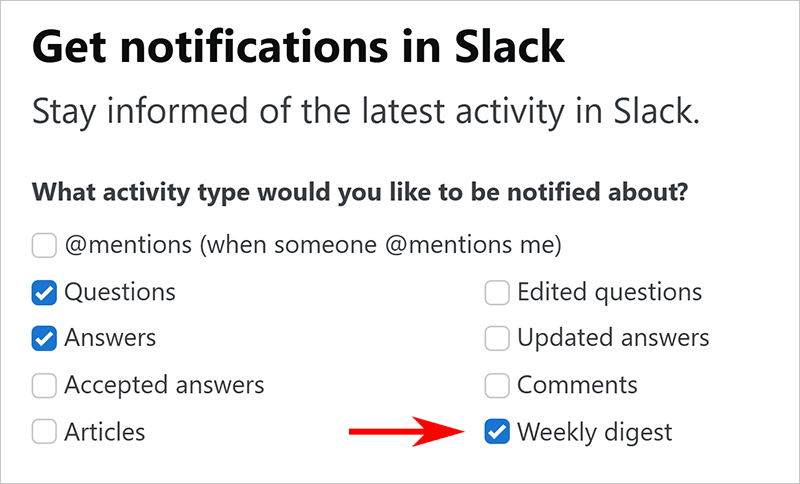Tick the Accepted answers checkbox

[x=44, y=385]
